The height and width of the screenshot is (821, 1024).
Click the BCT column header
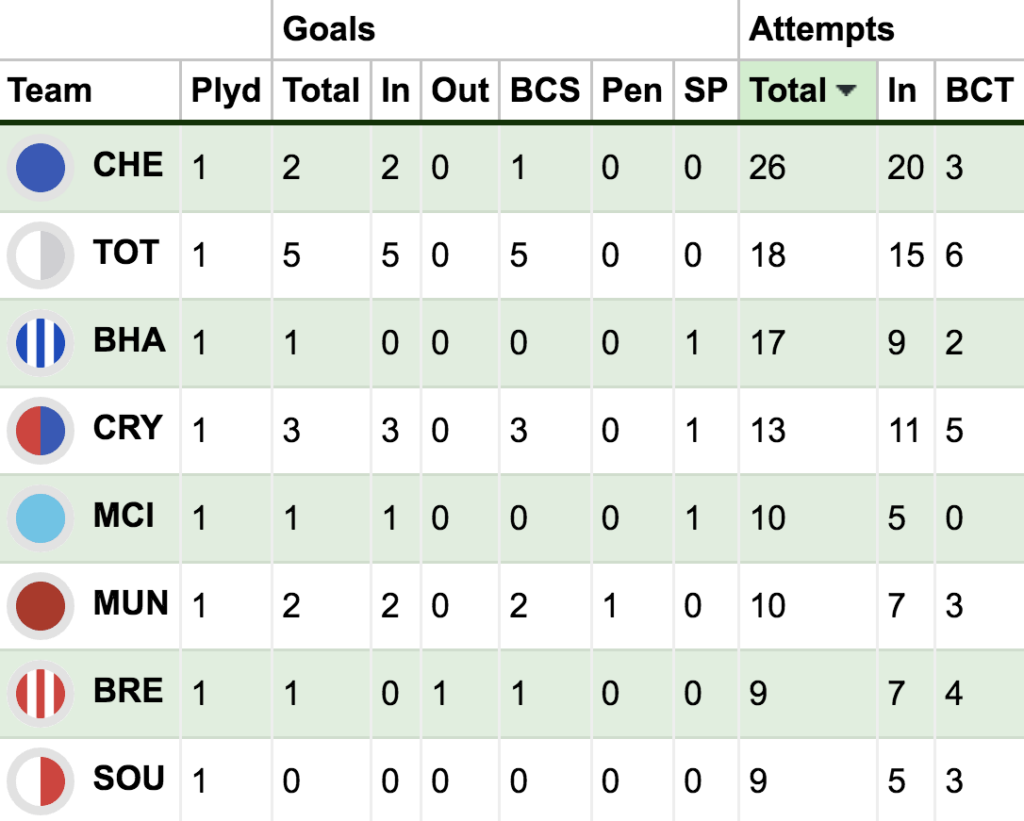[x=978, y=91]
